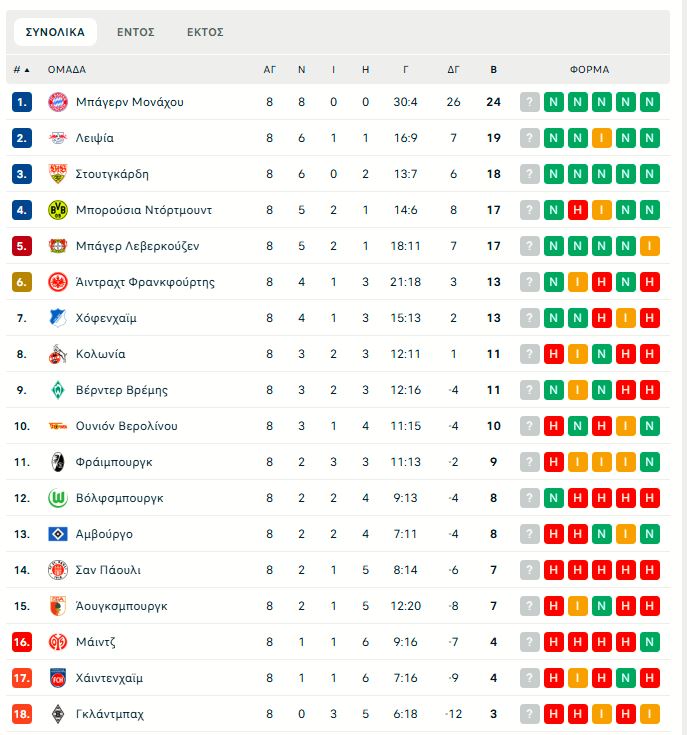Screen dimensions: 687x735
Task: Click the Bayern Munich club logo
Action: click(57, 102)
